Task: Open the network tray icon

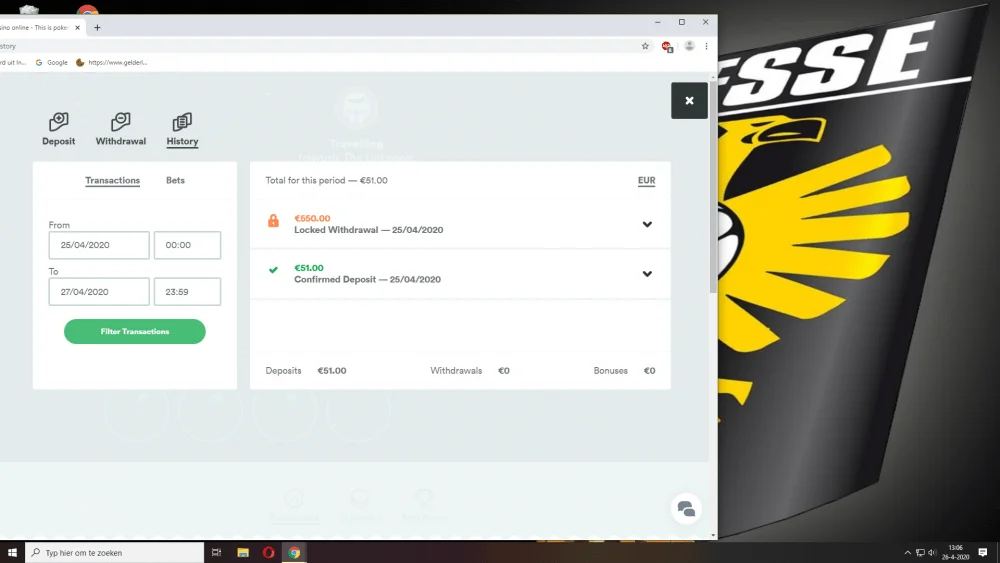Action: 920,553
